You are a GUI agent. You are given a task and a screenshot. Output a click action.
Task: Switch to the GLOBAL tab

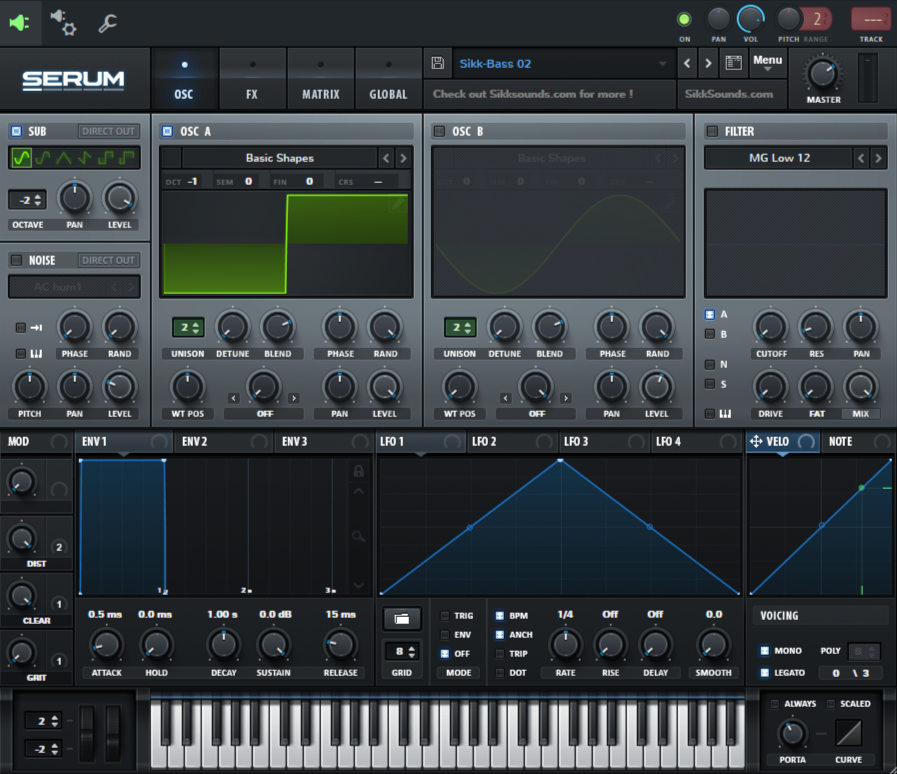pyautogui.click(x=388, y=80)
